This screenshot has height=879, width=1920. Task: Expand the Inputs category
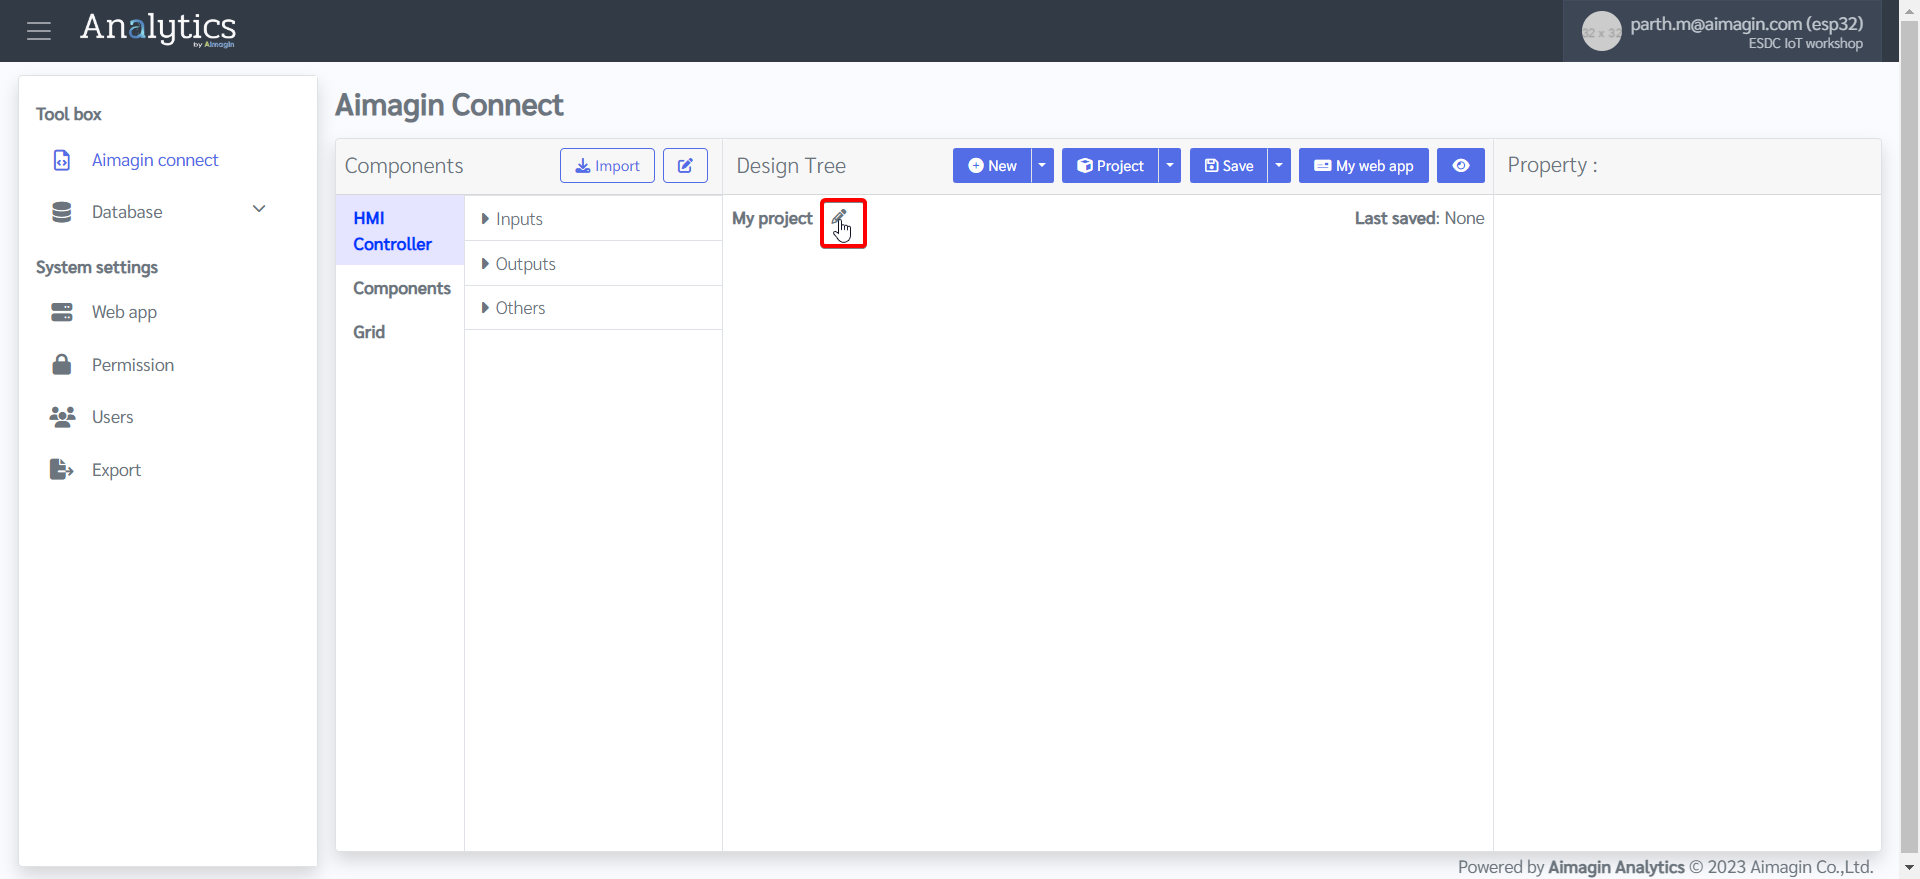tap(594, 219)
